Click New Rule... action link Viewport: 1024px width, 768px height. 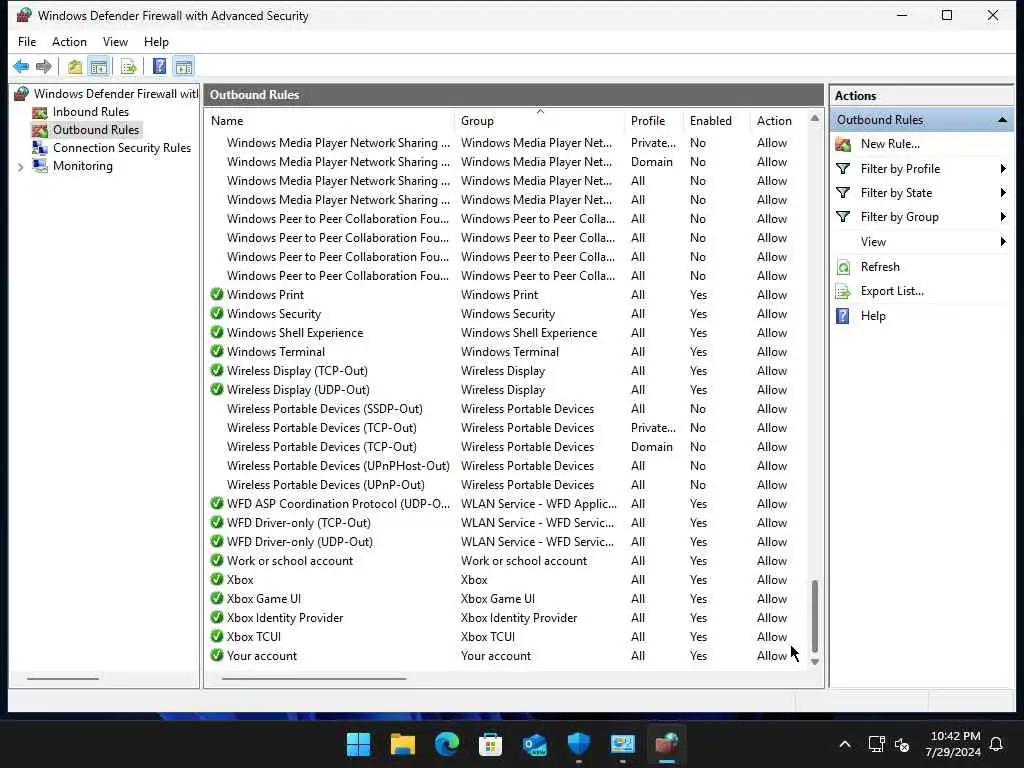889,144
